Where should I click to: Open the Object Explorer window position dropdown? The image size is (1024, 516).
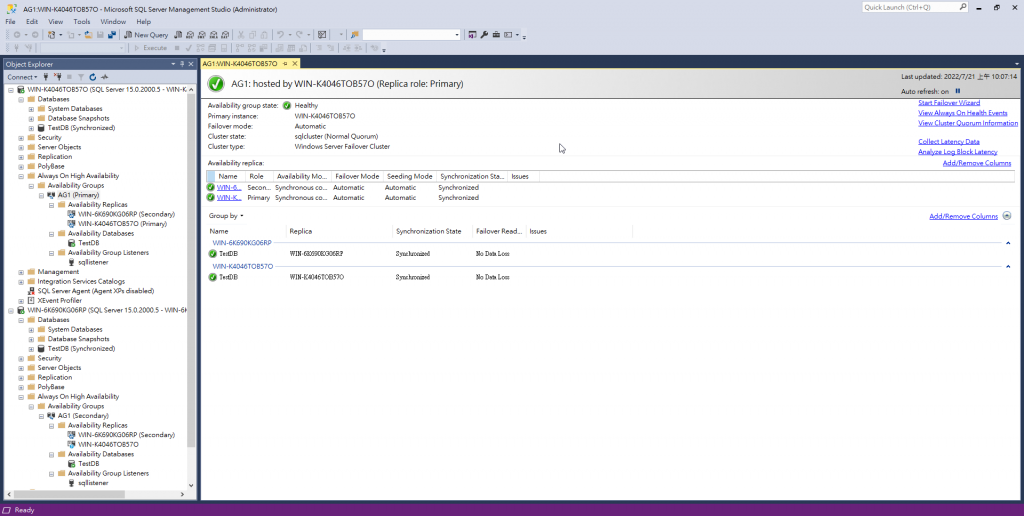[x=173, y=64]
